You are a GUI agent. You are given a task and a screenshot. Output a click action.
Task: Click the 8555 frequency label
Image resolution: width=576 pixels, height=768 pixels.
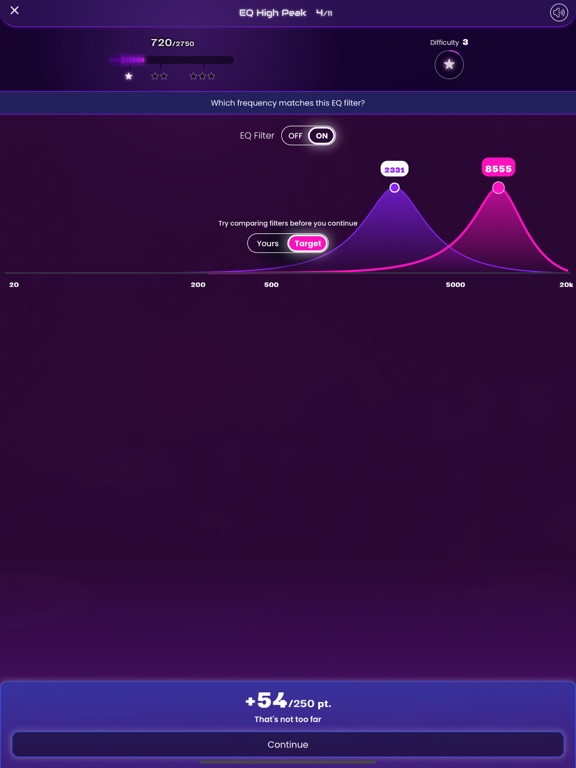click(498, 168)
